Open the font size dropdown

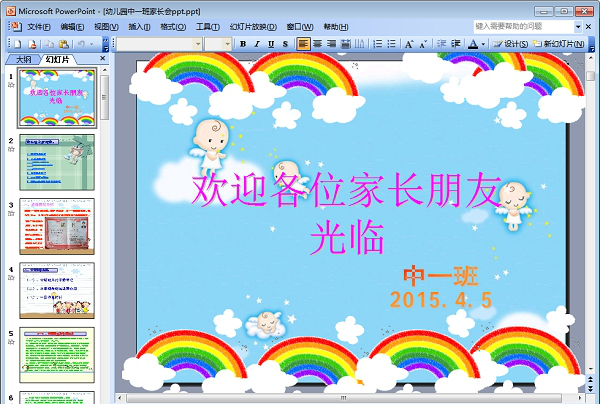[x=228, y=44]
